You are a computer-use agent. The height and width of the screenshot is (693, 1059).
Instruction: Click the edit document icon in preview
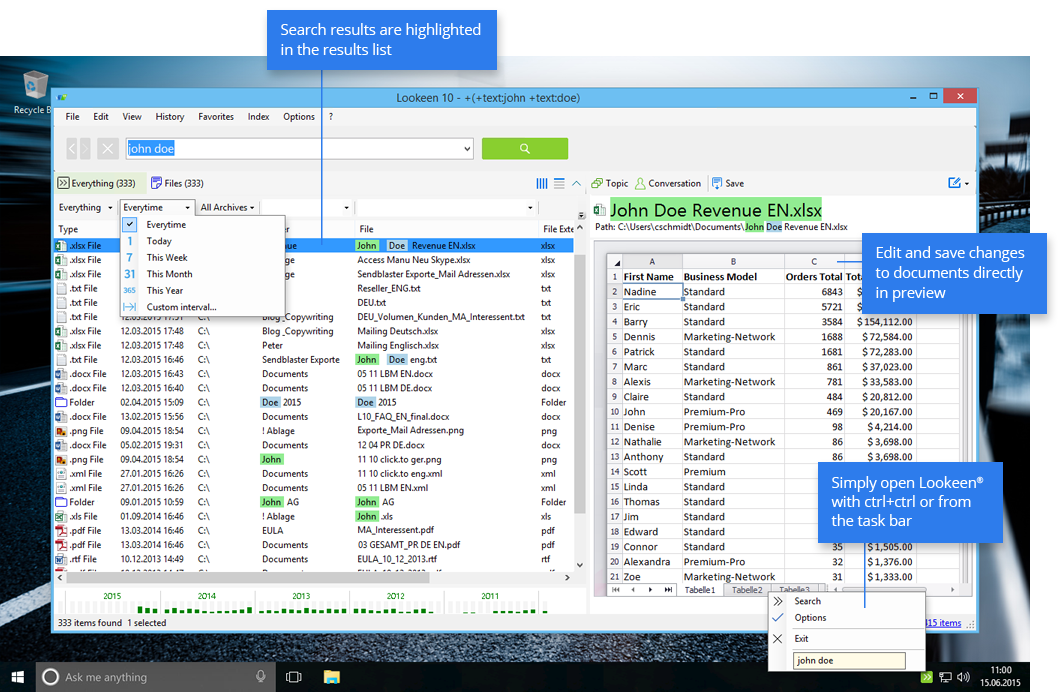(x=954, y=184)
